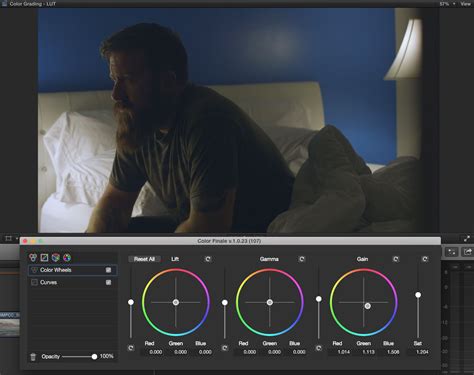Reset the Gamma wheel using its top reset icon
This screenshot has width=474, height=375.
coord(302,259)
